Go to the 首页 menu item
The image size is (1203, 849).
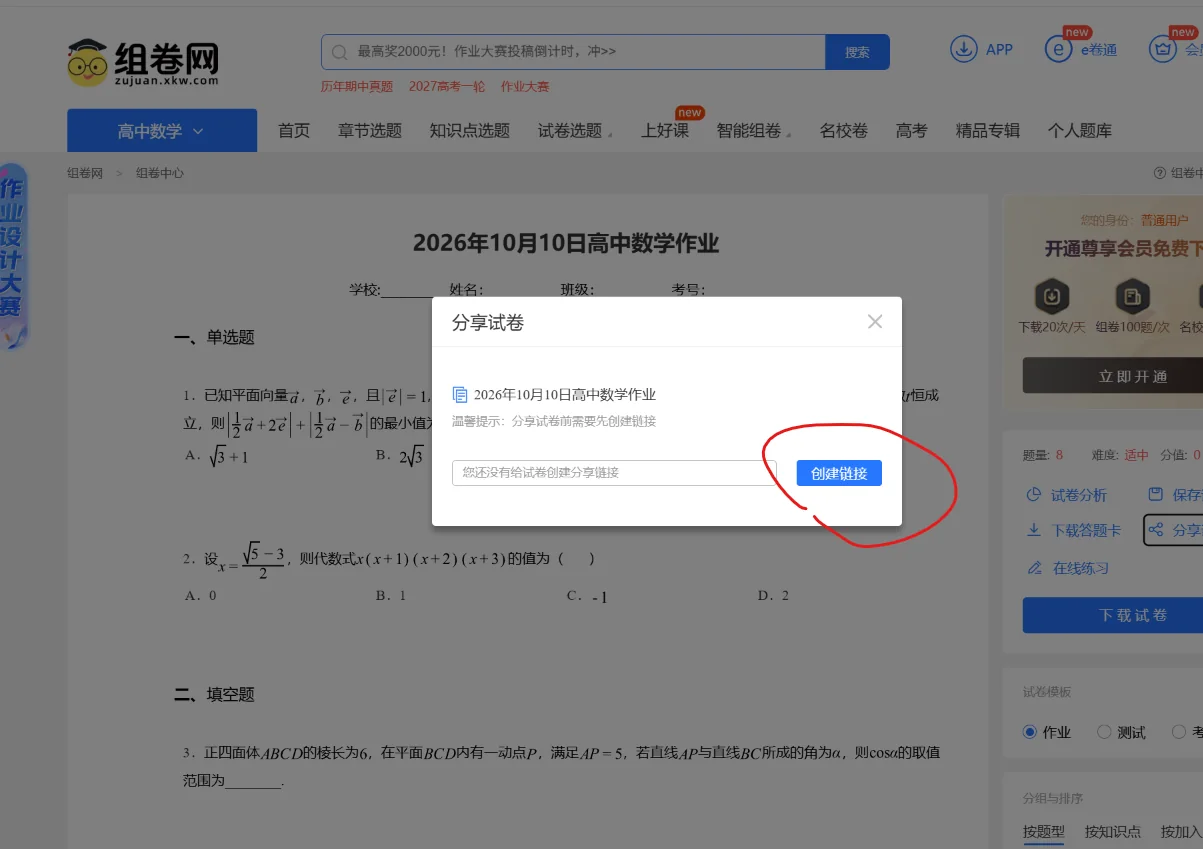tap(294, 131)
